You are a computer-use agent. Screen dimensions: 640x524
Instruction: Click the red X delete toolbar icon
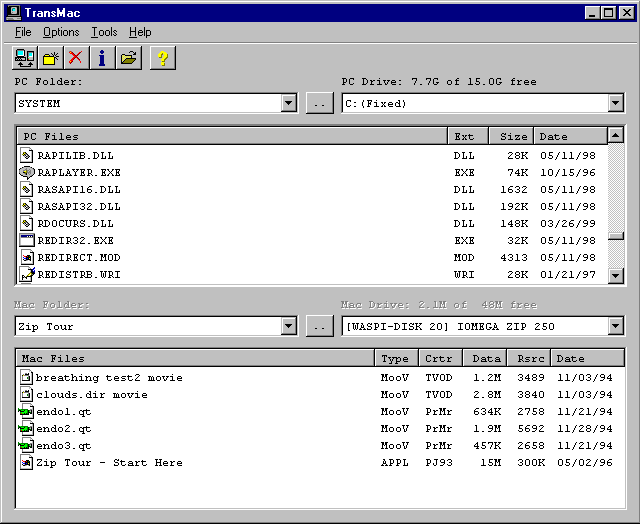tap(76, 58)
